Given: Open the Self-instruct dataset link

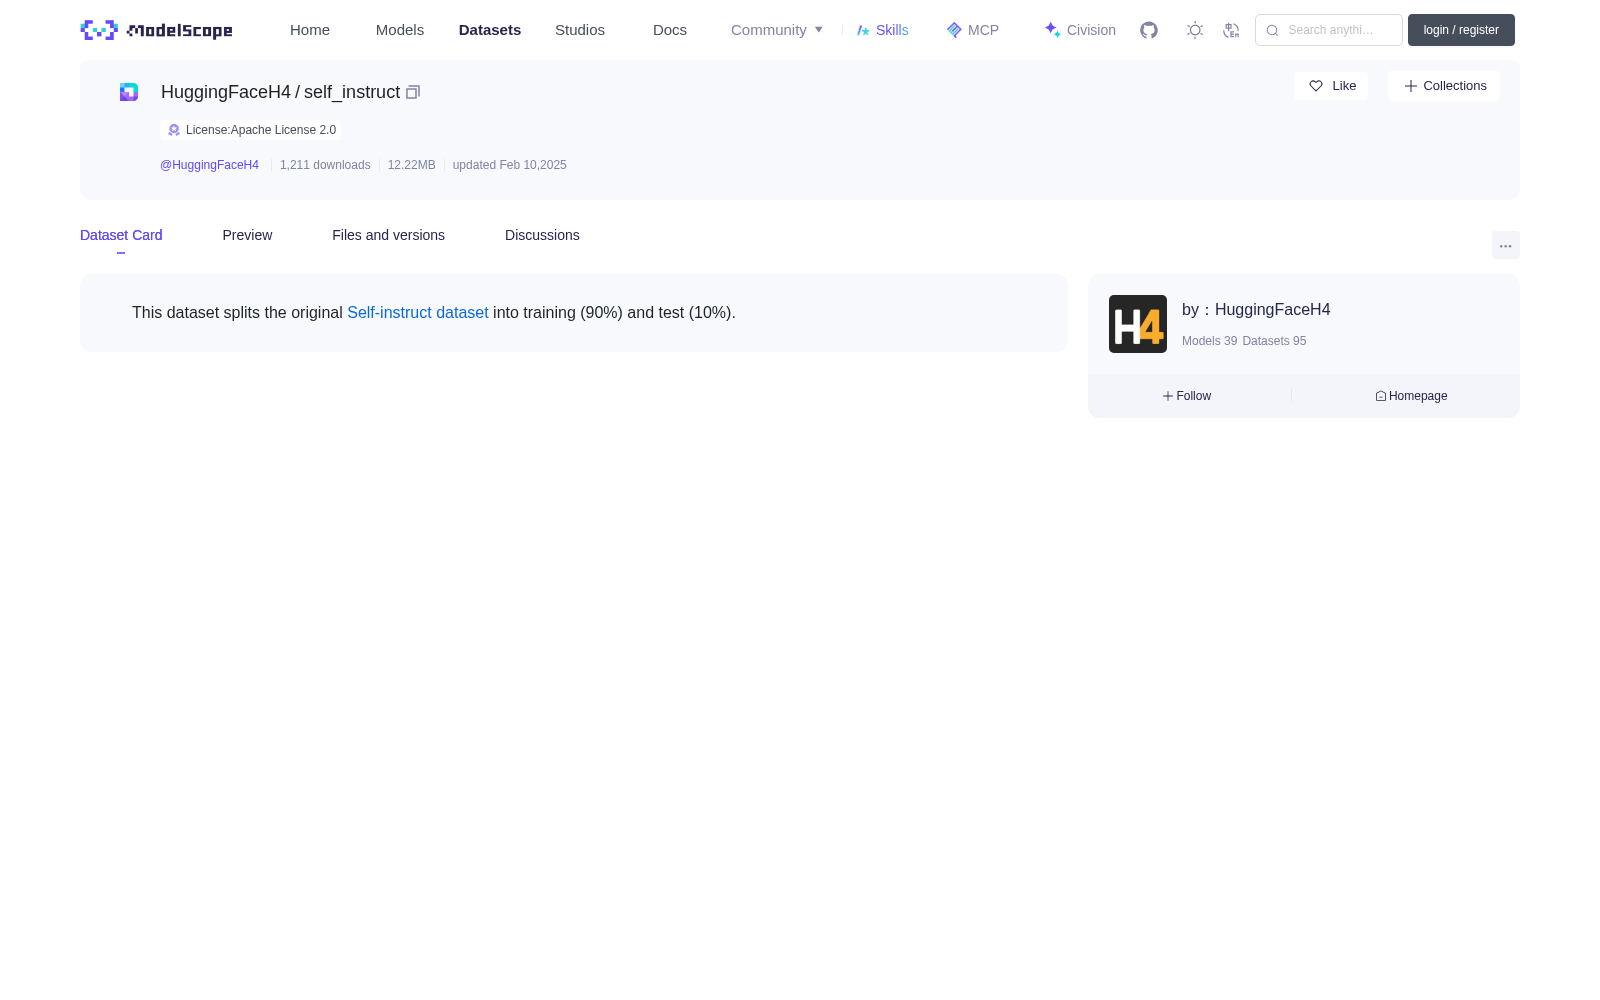Looking at the screenshot, I should click(418, 313).
